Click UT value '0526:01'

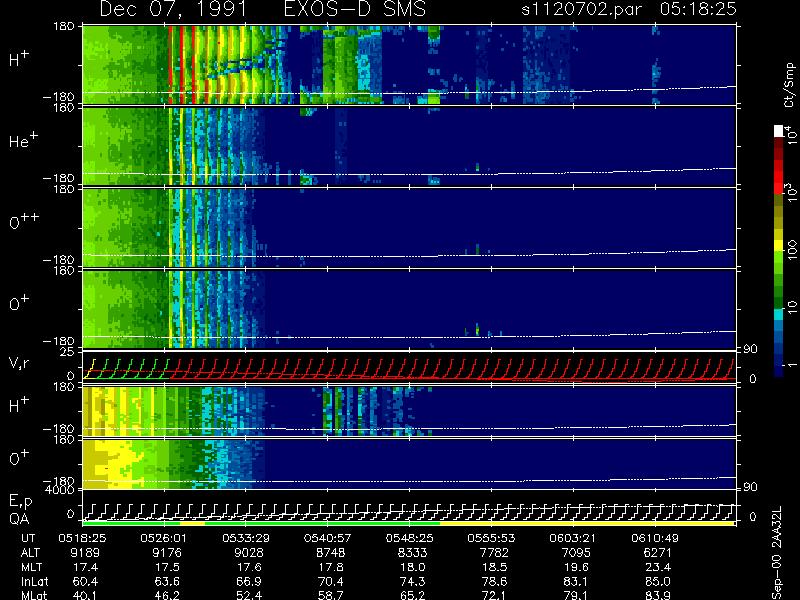(x=163, y=538)
